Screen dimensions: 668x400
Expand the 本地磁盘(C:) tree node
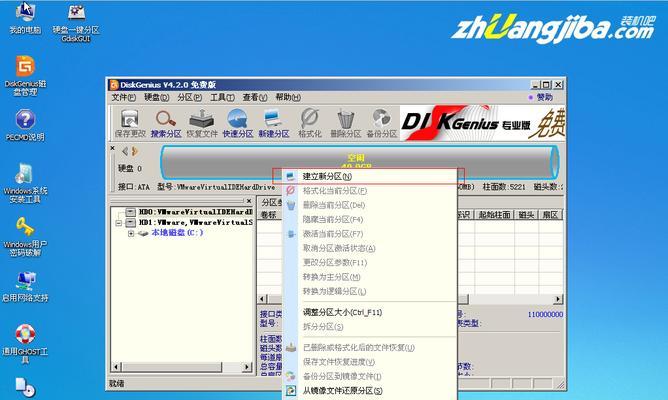tap(131, 233)
